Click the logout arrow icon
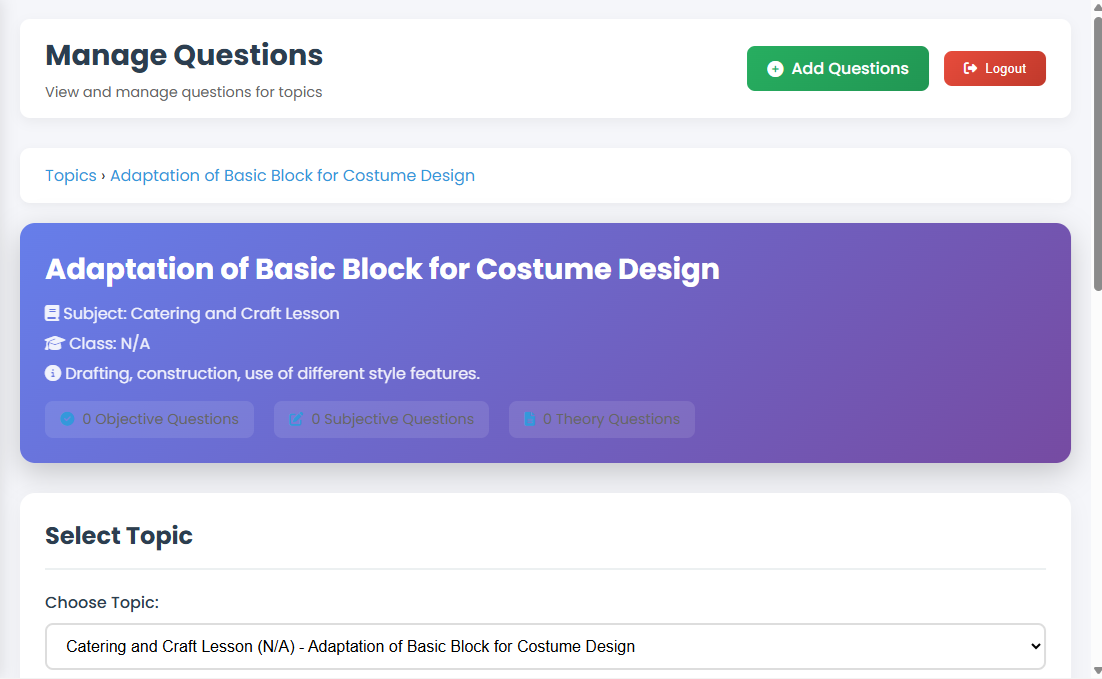 point(970,69)
